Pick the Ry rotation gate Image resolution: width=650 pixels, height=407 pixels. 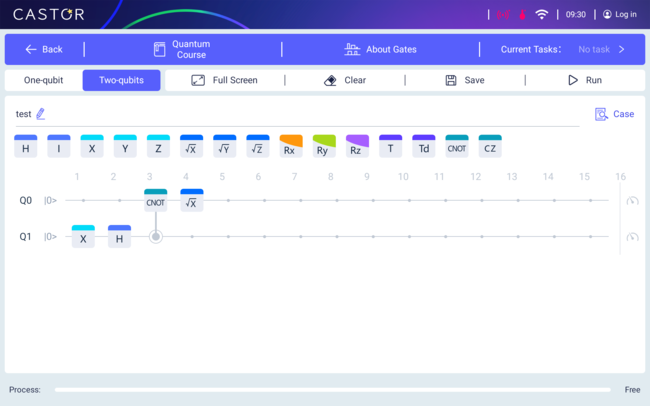323,147
